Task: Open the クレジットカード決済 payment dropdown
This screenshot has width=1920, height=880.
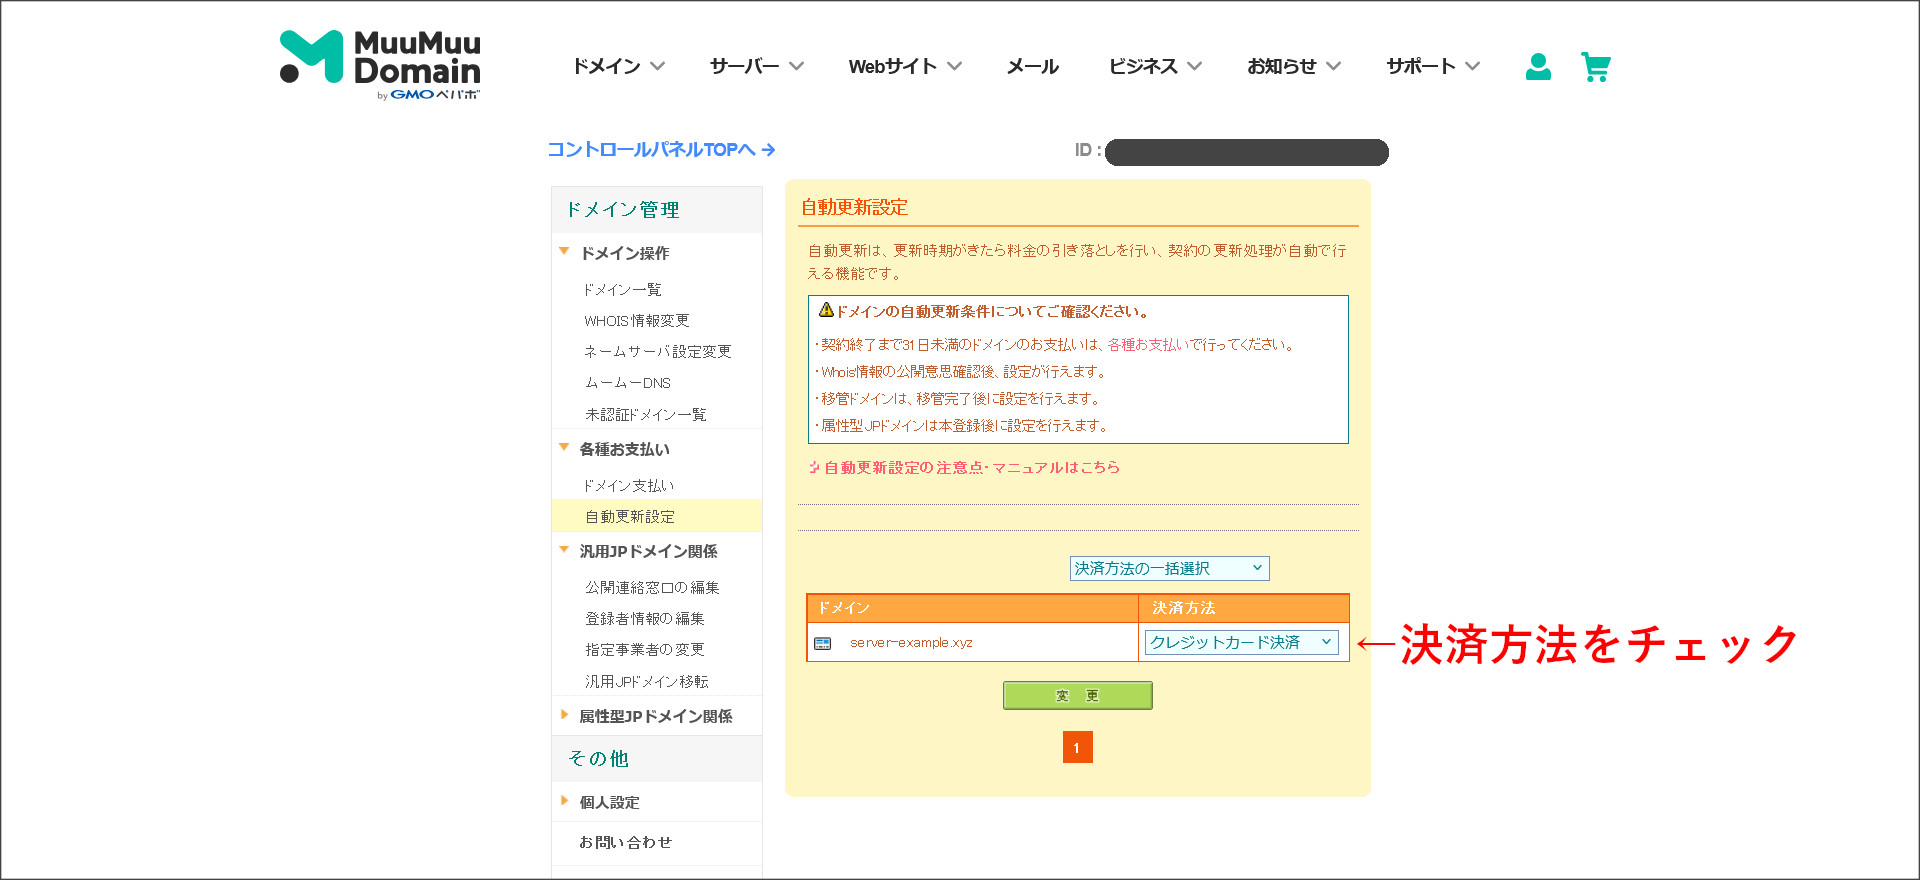Action: tap(1241, 642)
